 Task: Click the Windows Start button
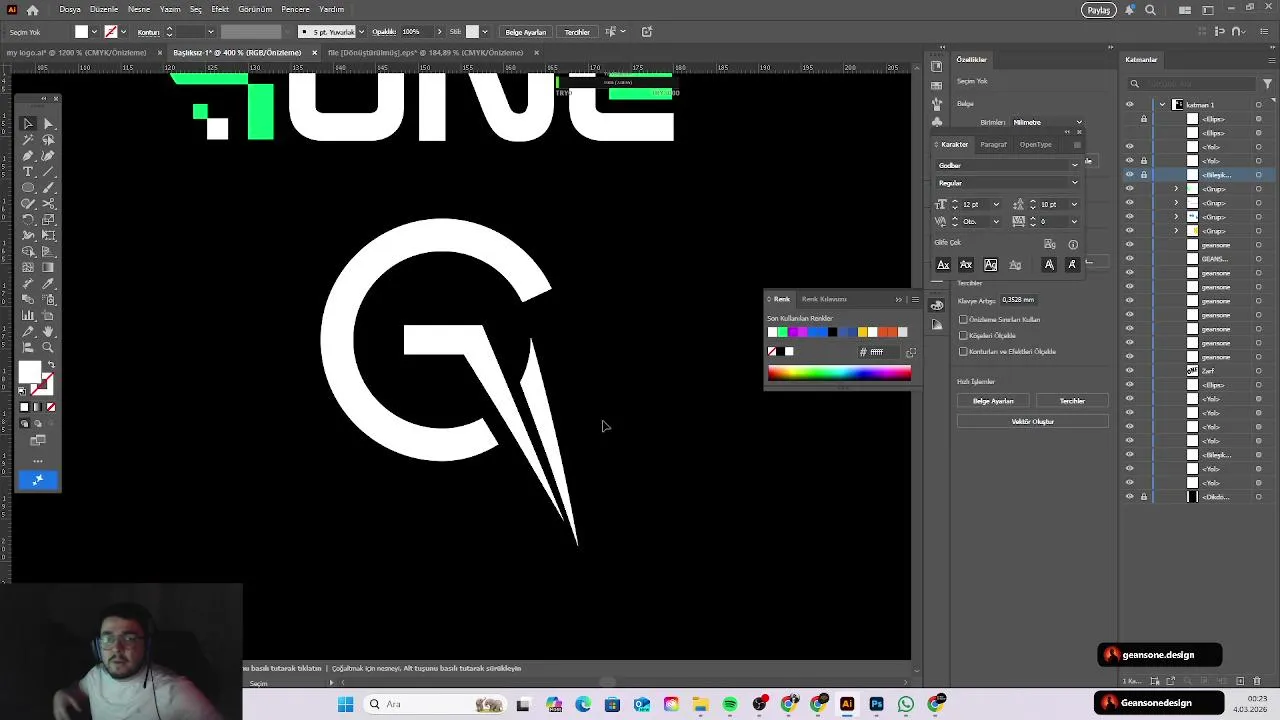coord(345,704)
